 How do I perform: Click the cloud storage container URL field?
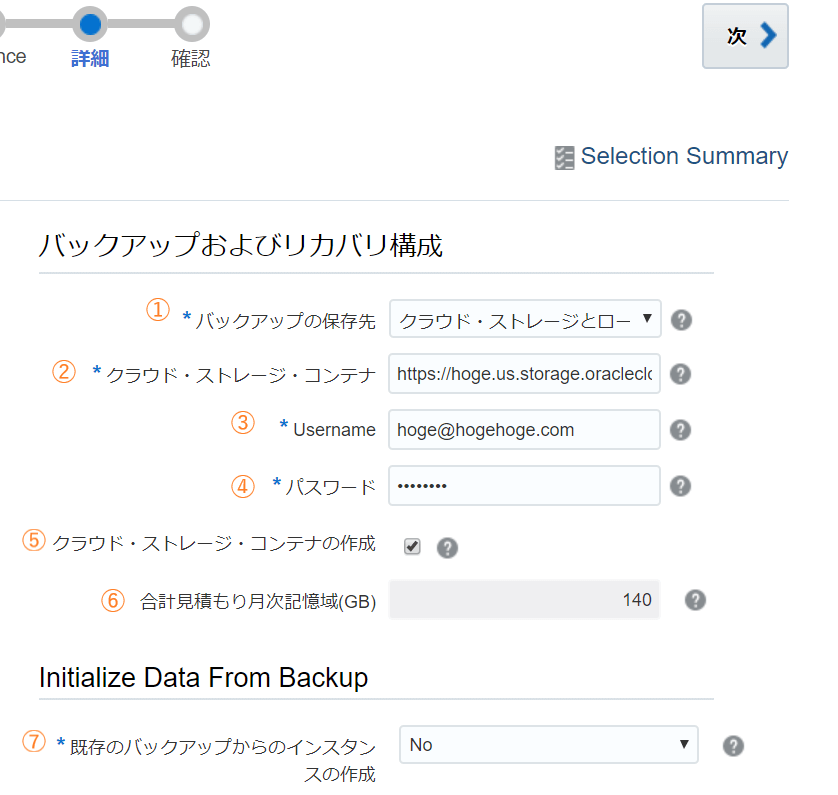tap(524, 373)
